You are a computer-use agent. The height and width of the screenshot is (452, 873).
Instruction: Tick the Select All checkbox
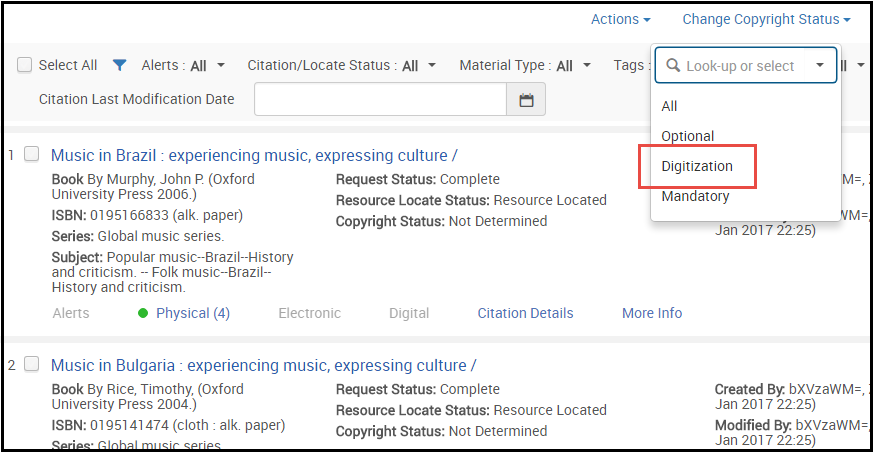(x=24, y=65)
